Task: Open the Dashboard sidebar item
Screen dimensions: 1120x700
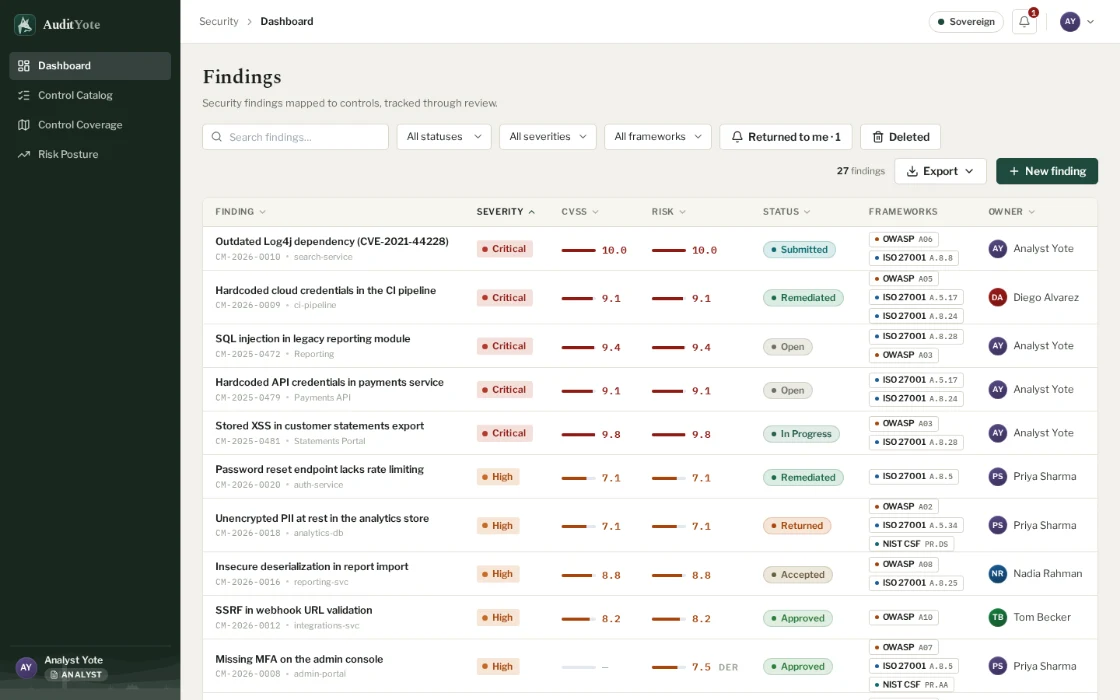Action: (90, 66)
